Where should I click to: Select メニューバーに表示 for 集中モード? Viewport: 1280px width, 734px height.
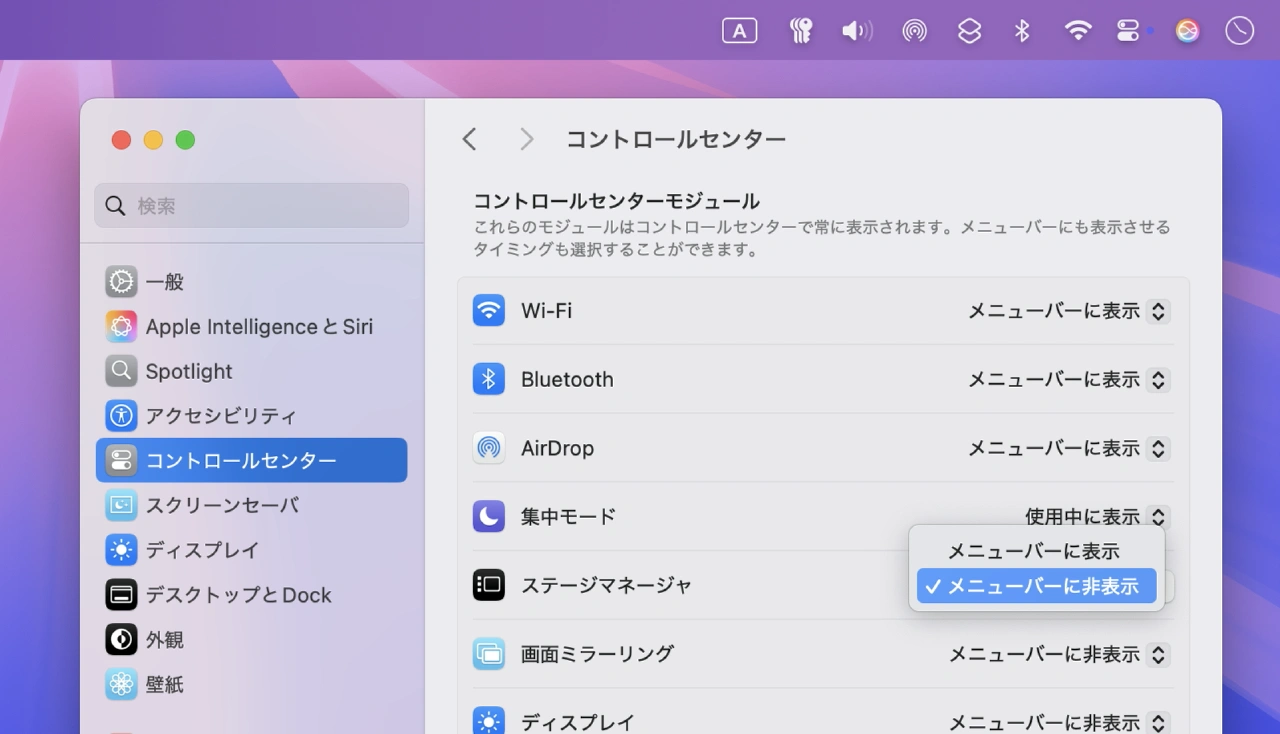click(x=1033, y=550)
